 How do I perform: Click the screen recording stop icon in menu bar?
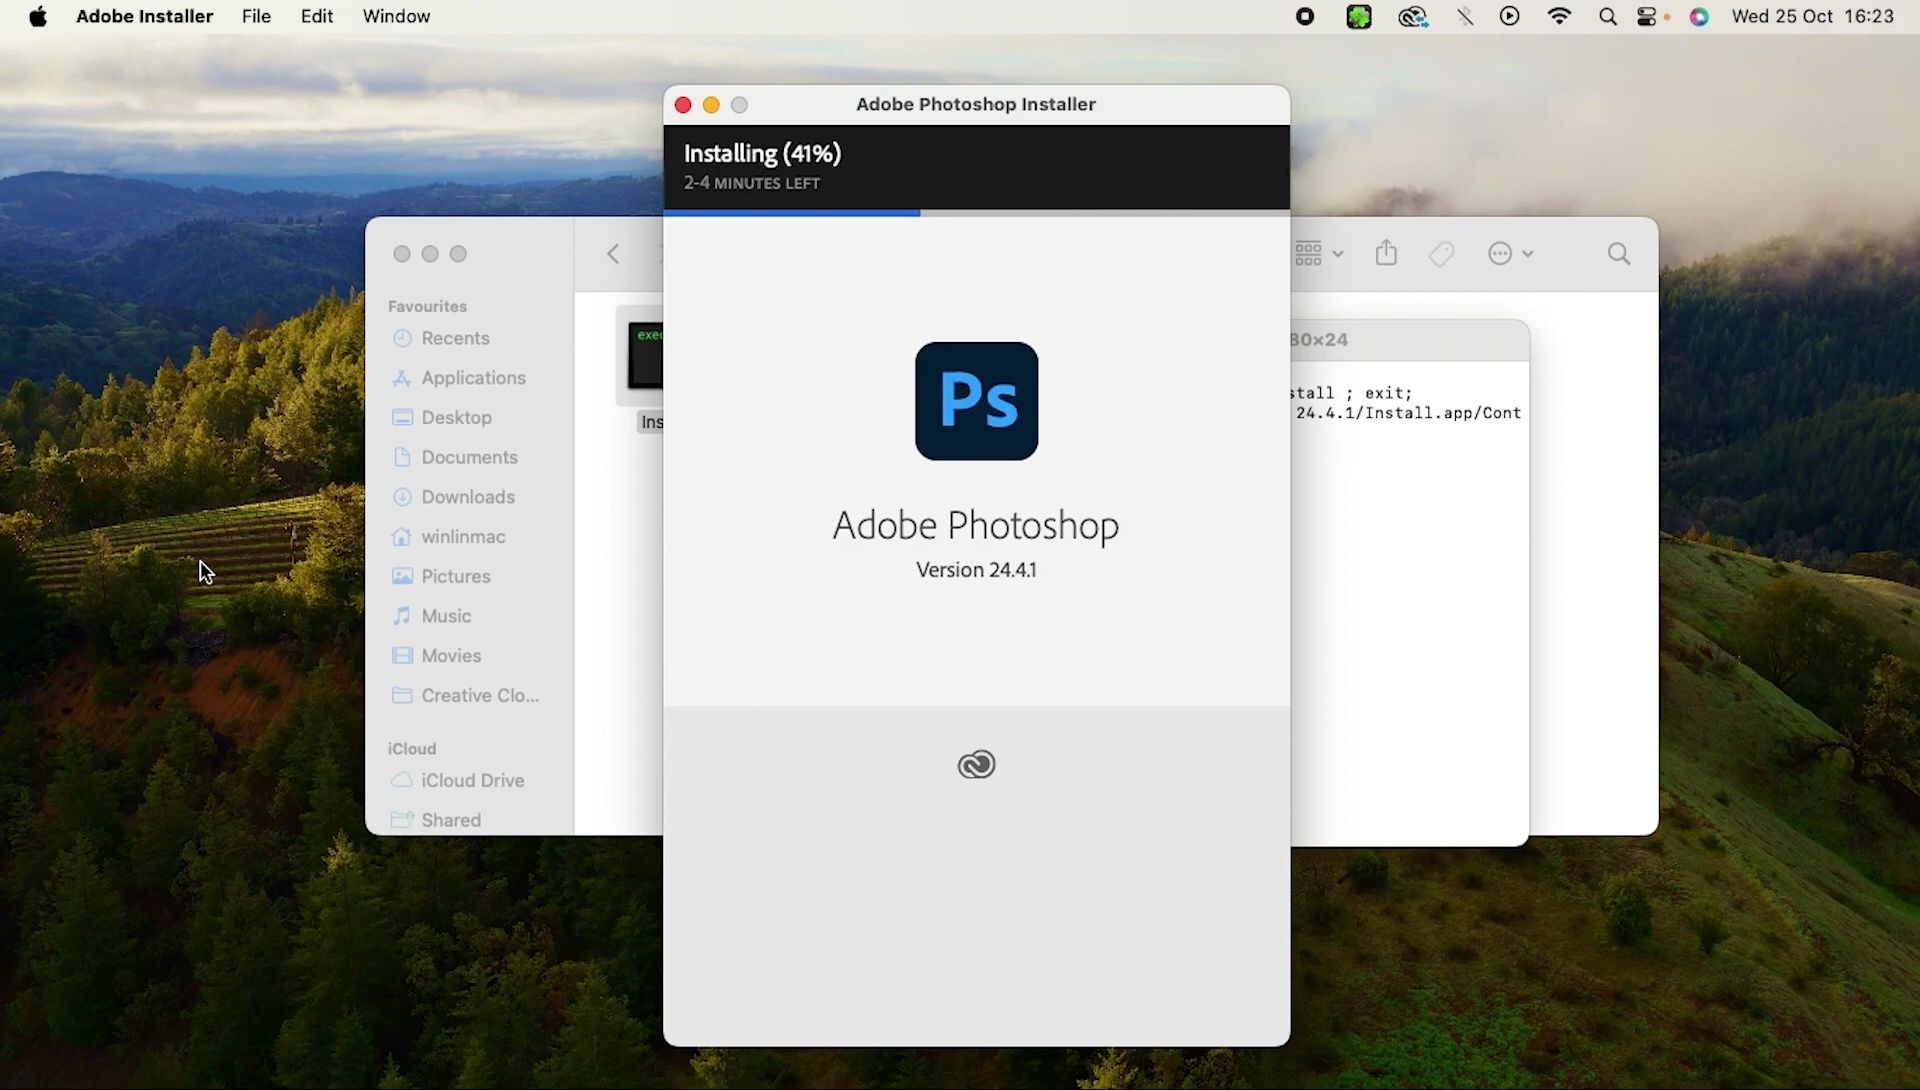[x=1305, y=16]
